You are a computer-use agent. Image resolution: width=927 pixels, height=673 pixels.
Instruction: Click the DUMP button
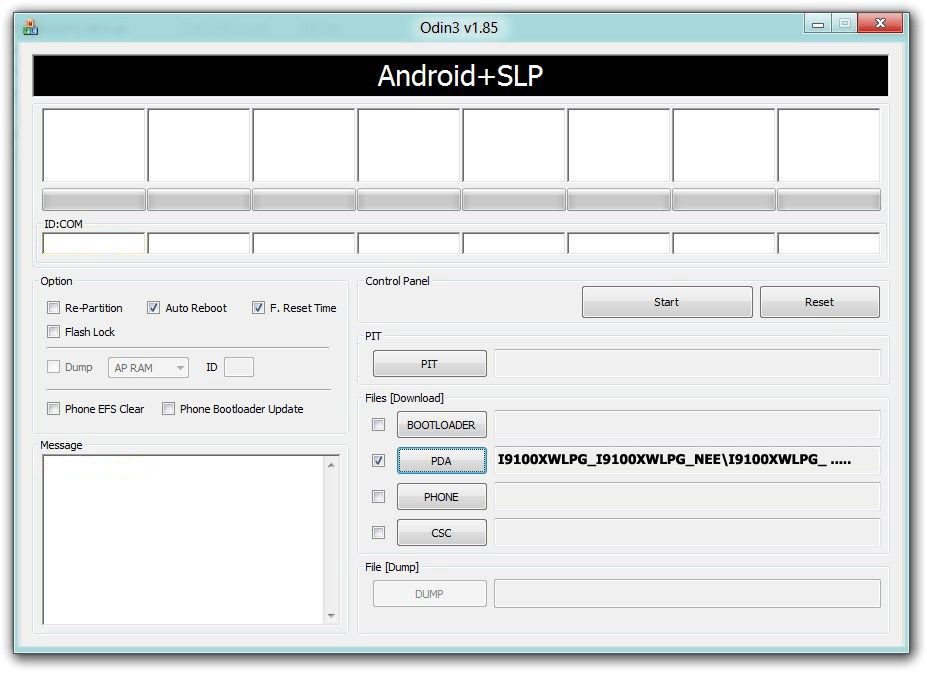[430, 594]
